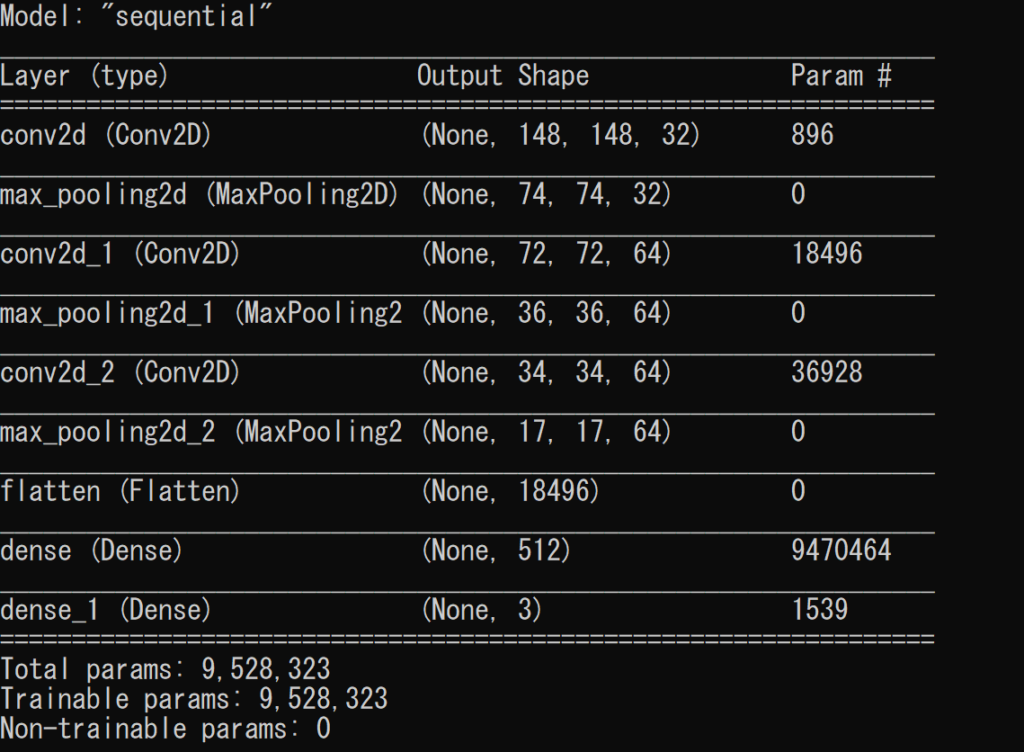The height and width of the screenshot is (752, 1024).
Task: Select the "Layer (type)" column header
Action: coord(84,76)
